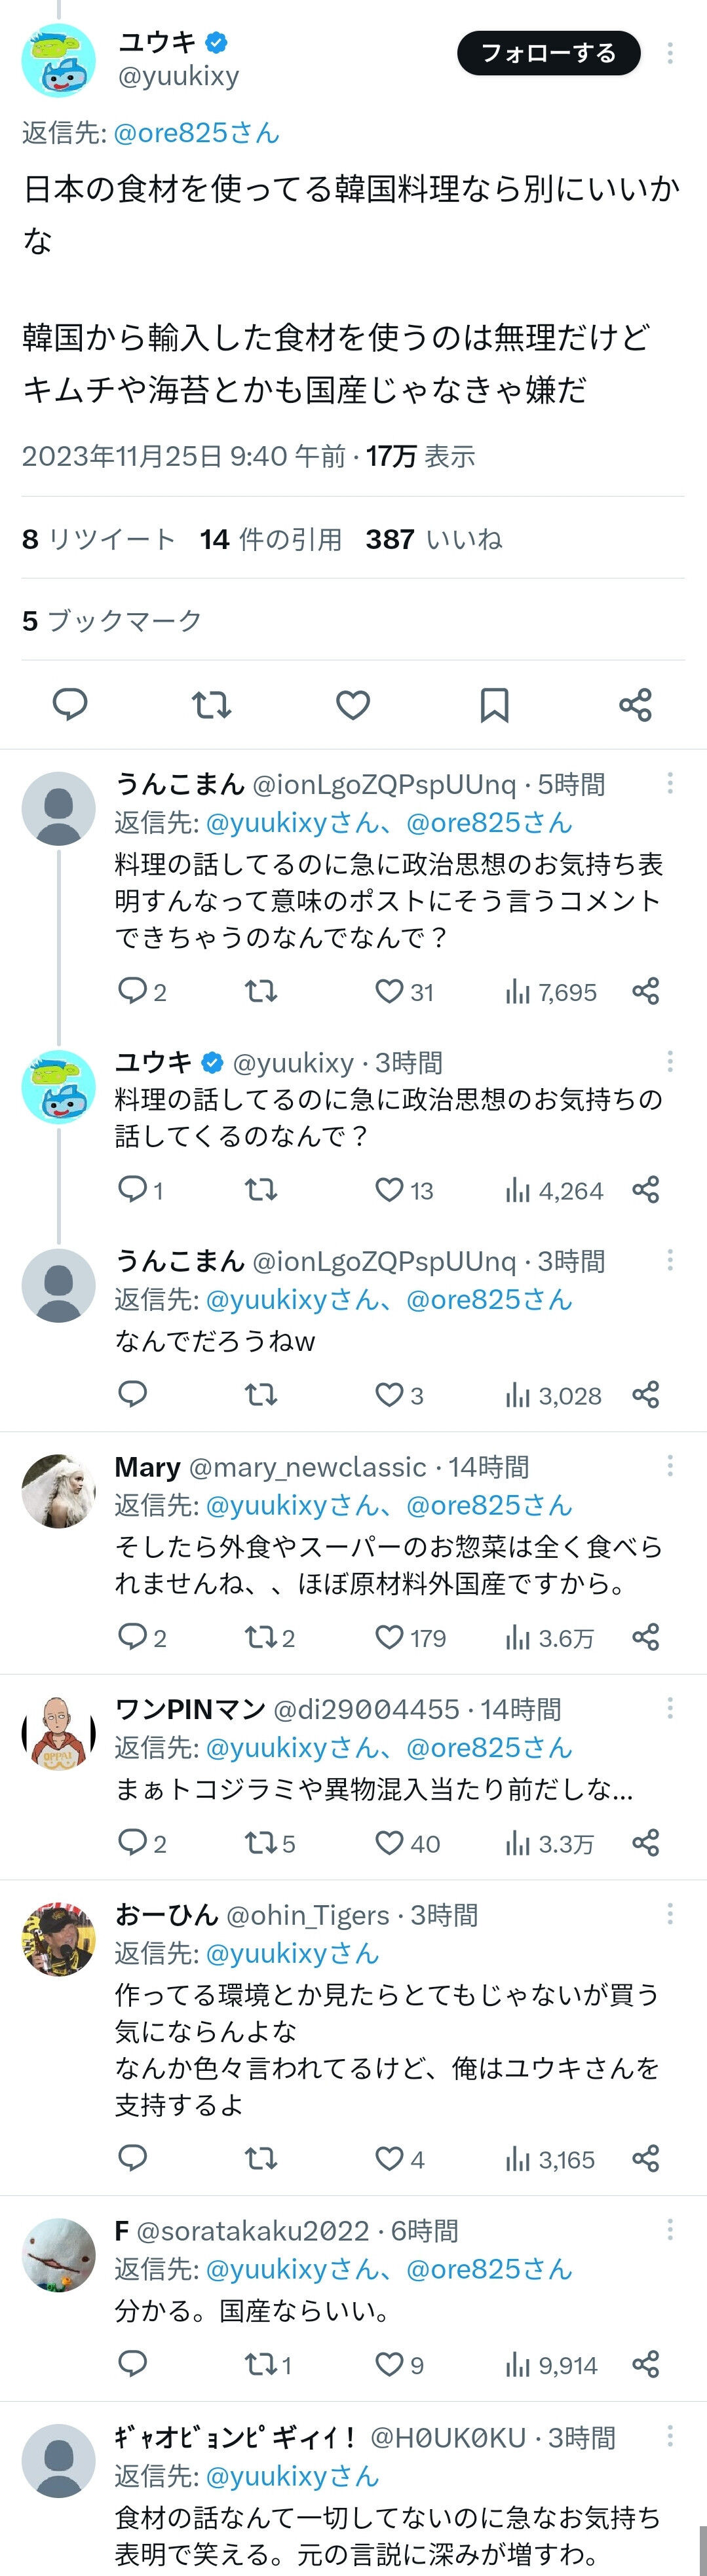The width and height of the screenshot is (707, 2576).
Task: Open the @ore825さん link at top
Action: (196, 133)
